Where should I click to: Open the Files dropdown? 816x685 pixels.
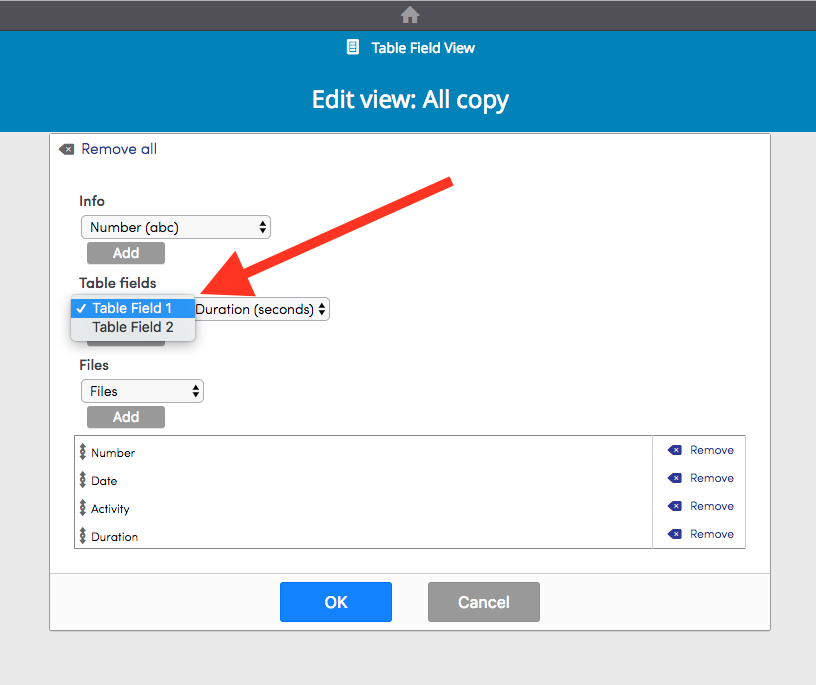141,391
